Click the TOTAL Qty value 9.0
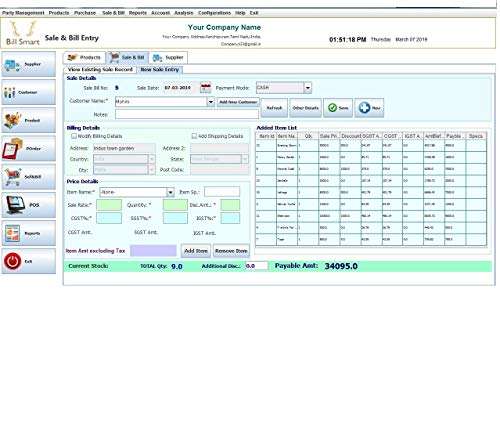 click(177, 266)
